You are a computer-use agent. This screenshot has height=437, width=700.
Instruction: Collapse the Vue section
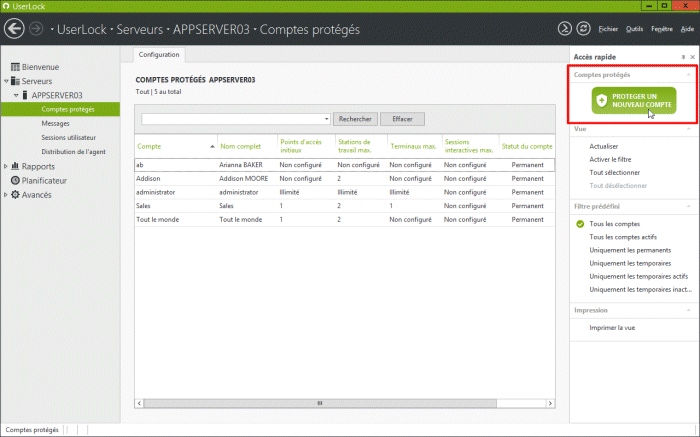pyautogui.click(x=688, y=129)
